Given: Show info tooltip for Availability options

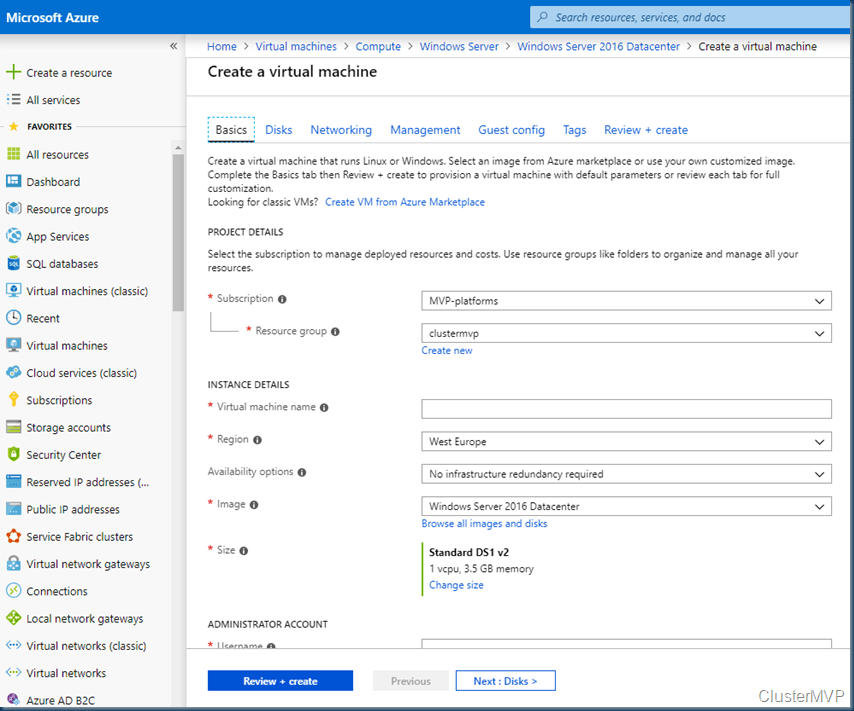Looking at the screenshot, I should coord(302,472).
